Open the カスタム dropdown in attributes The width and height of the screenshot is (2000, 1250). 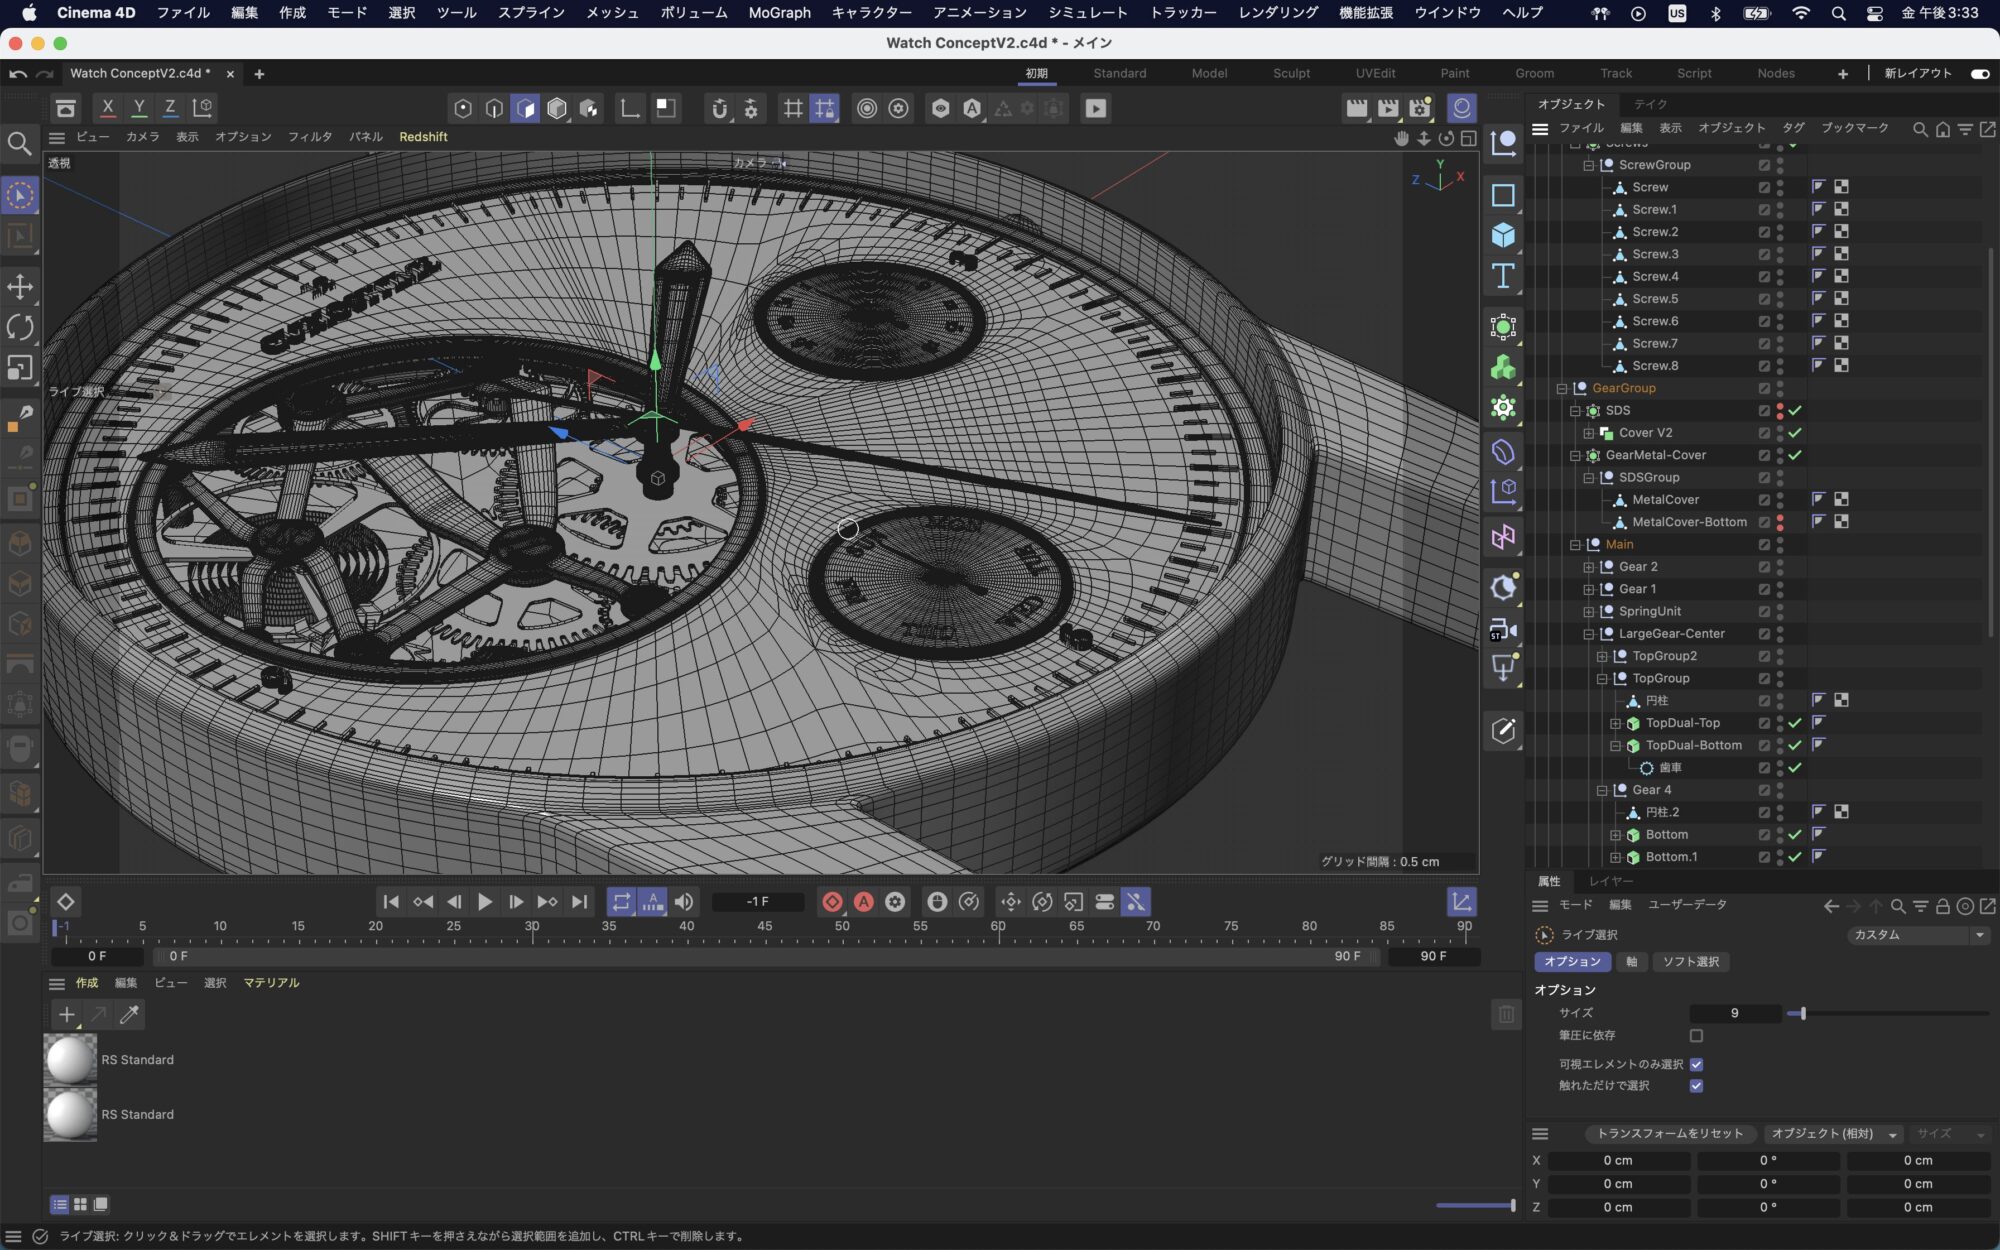click(1917, 935)
